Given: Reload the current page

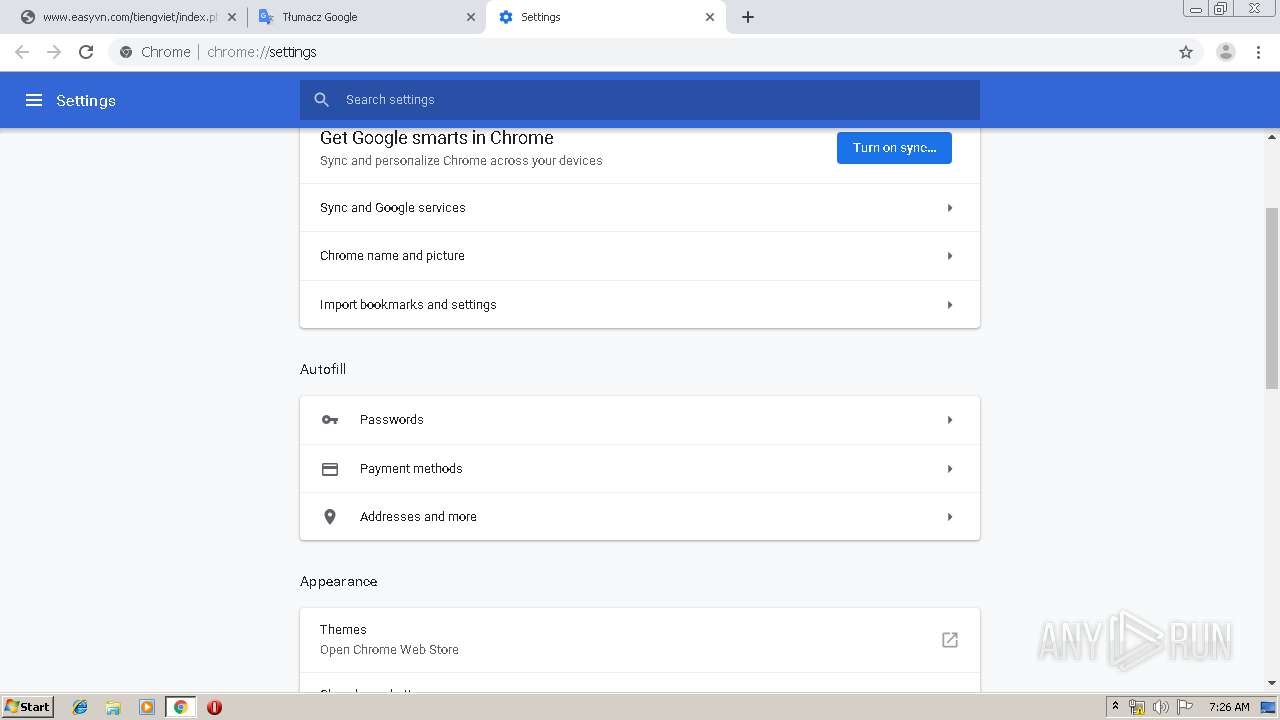Looking at the screenshot, I should (86, 52).
